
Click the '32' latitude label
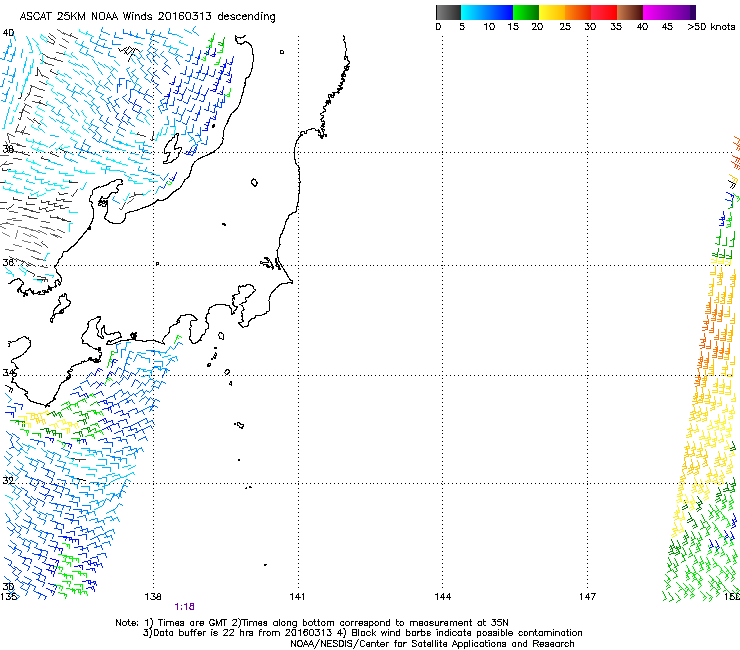[8, 481]
